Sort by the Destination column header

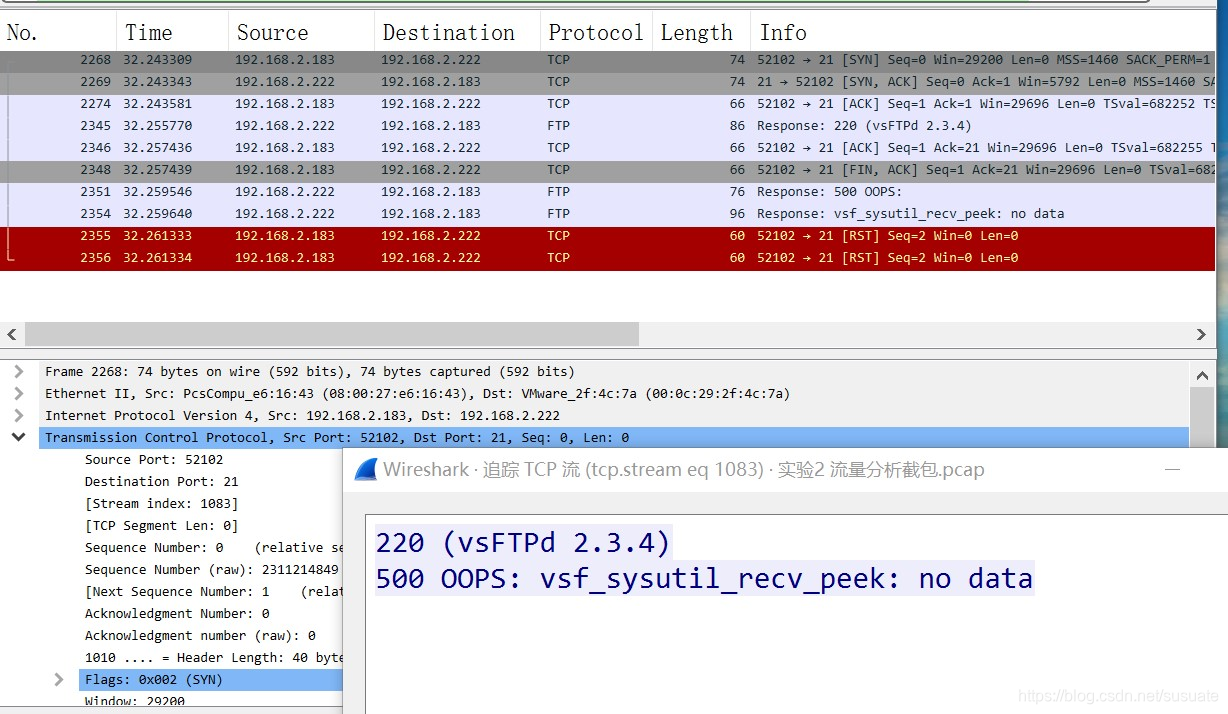[457, 32]
